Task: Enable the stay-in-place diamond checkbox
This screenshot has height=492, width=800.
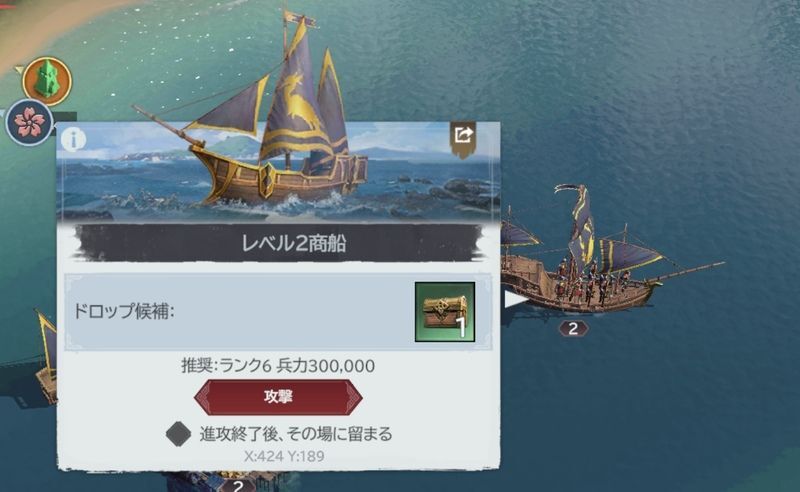Action: [179, 434]
